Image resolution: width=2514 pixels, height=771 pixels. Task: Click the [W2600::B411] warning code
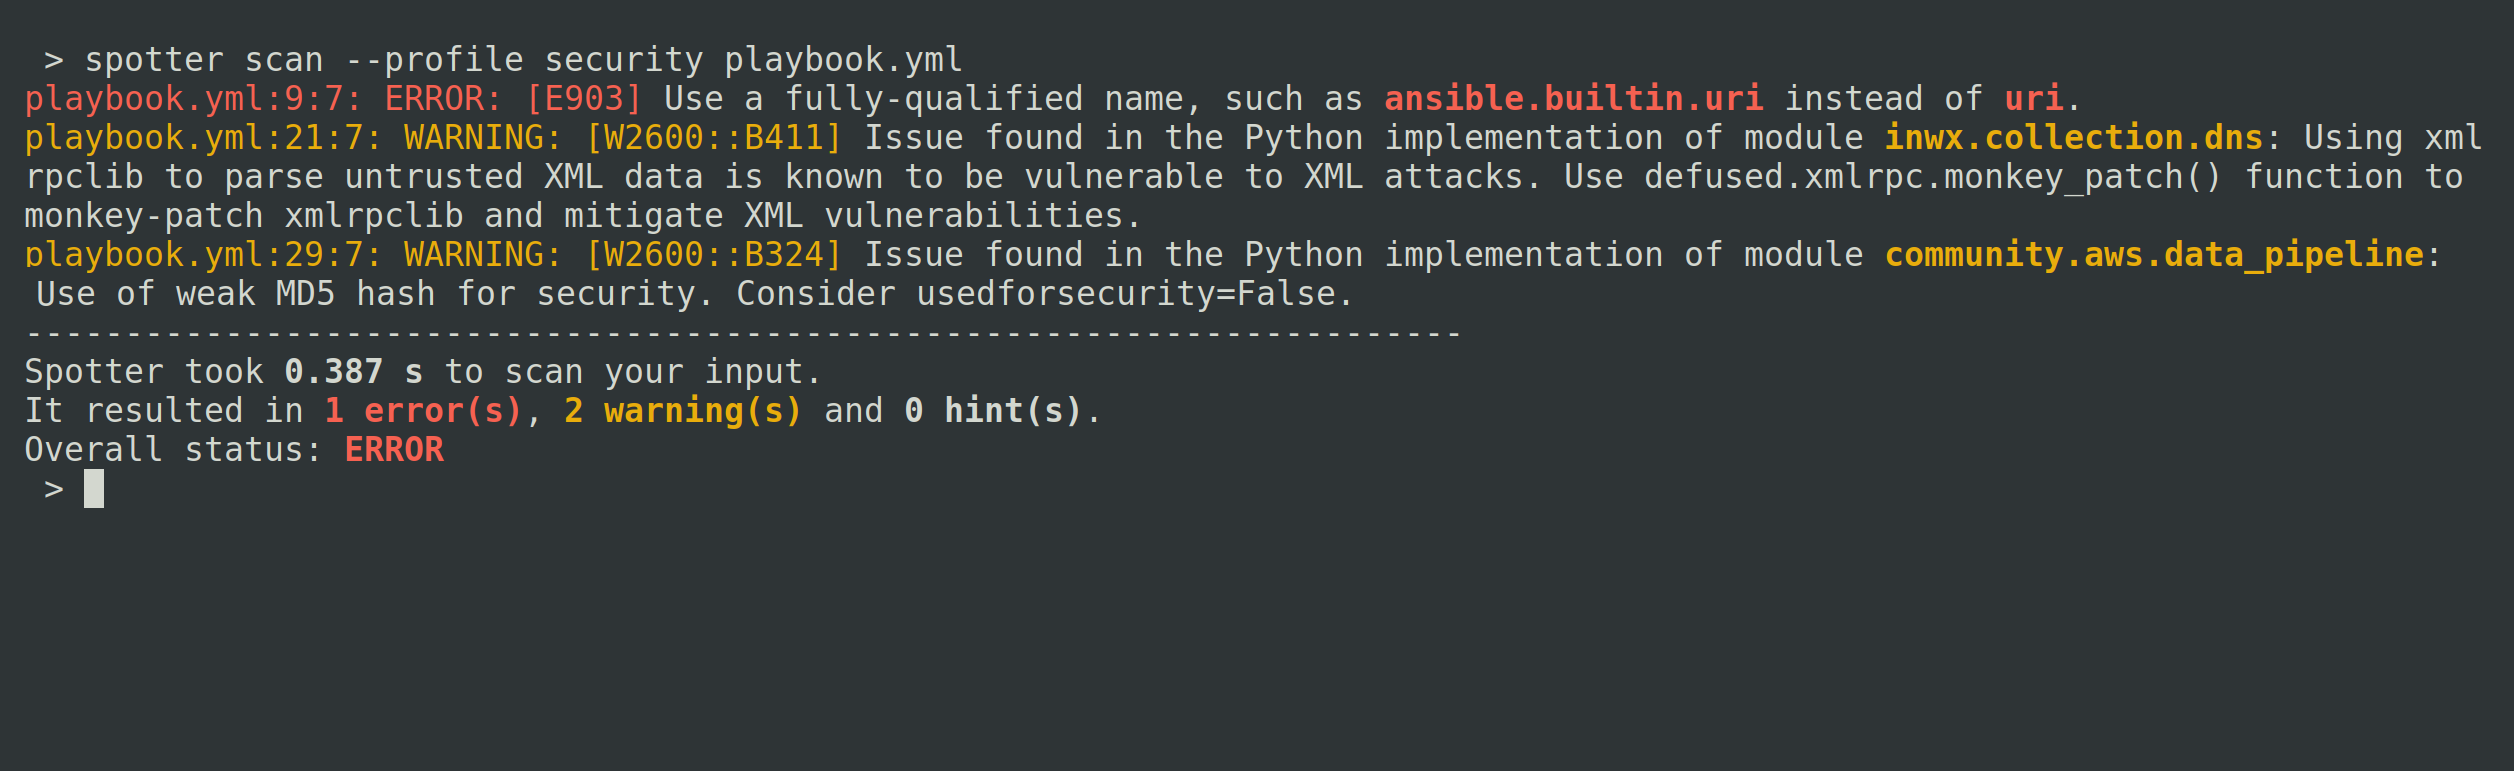[714, 138]
